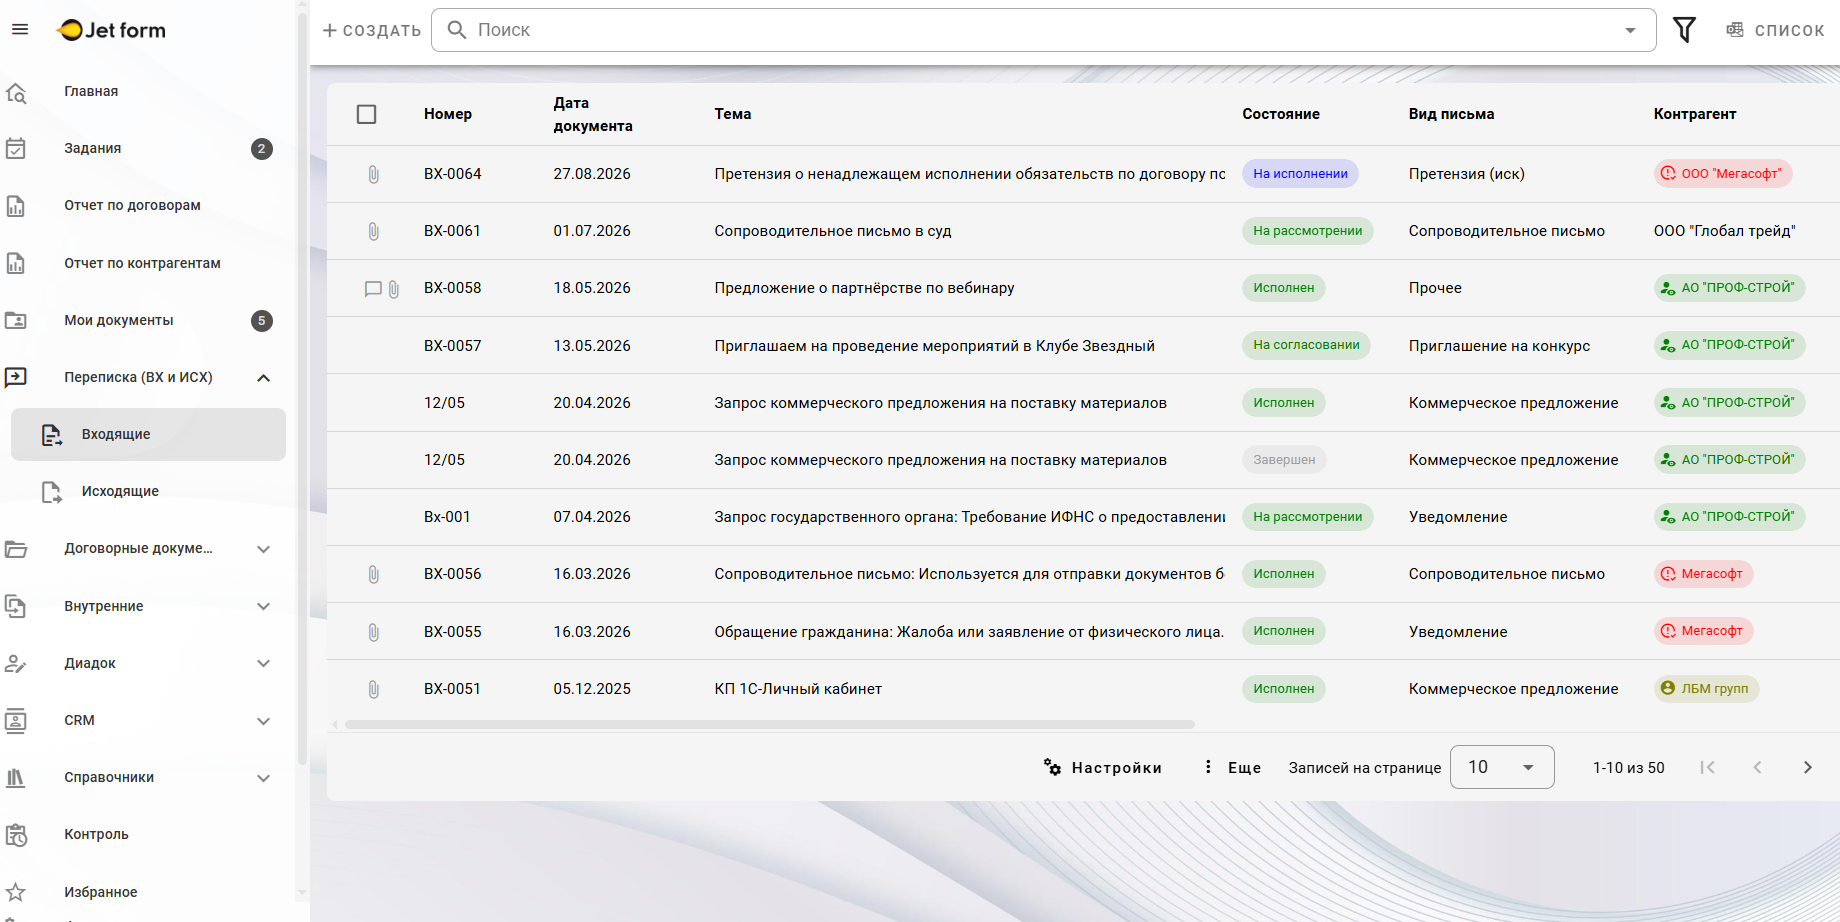Click the Избранное star icon
Screen dimensions: 1840x922
(x=16, y=892)
